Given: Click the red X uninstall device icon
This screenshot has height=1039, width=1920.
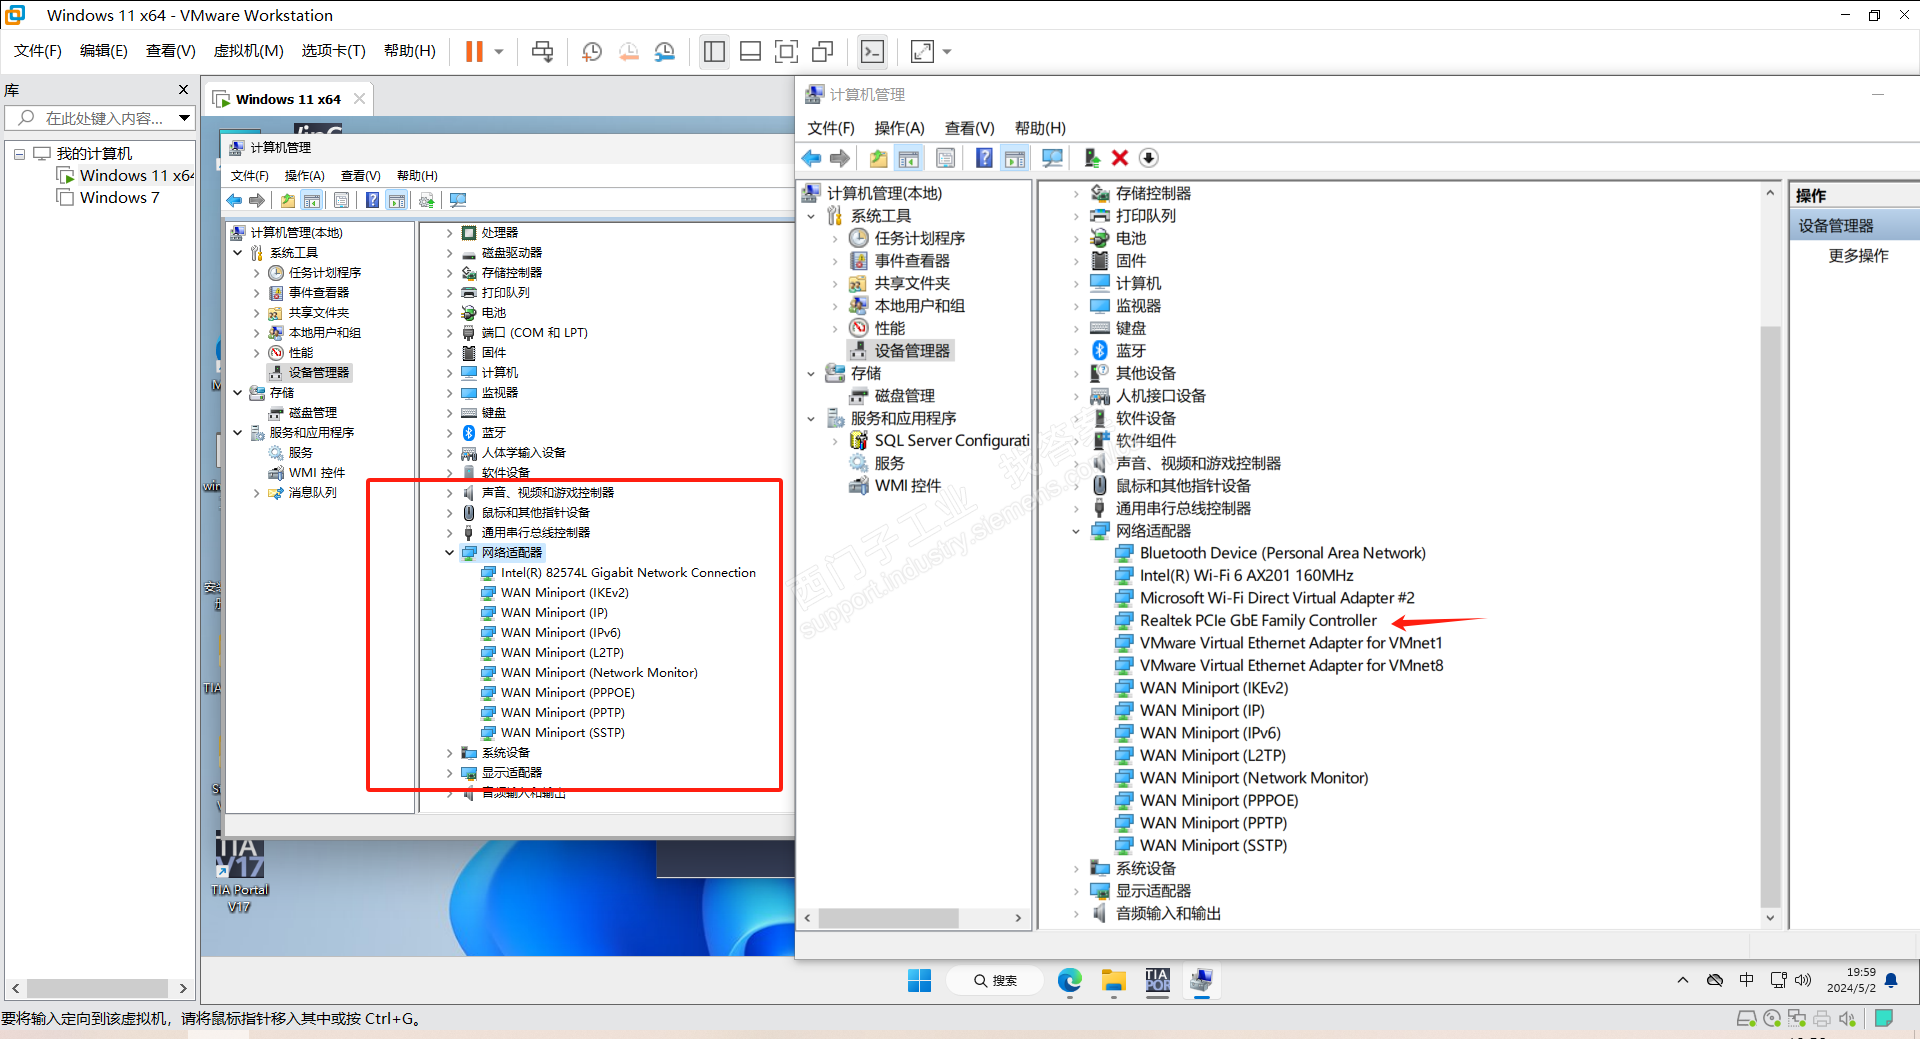Looking at the screenshot, I should 1120,158.
